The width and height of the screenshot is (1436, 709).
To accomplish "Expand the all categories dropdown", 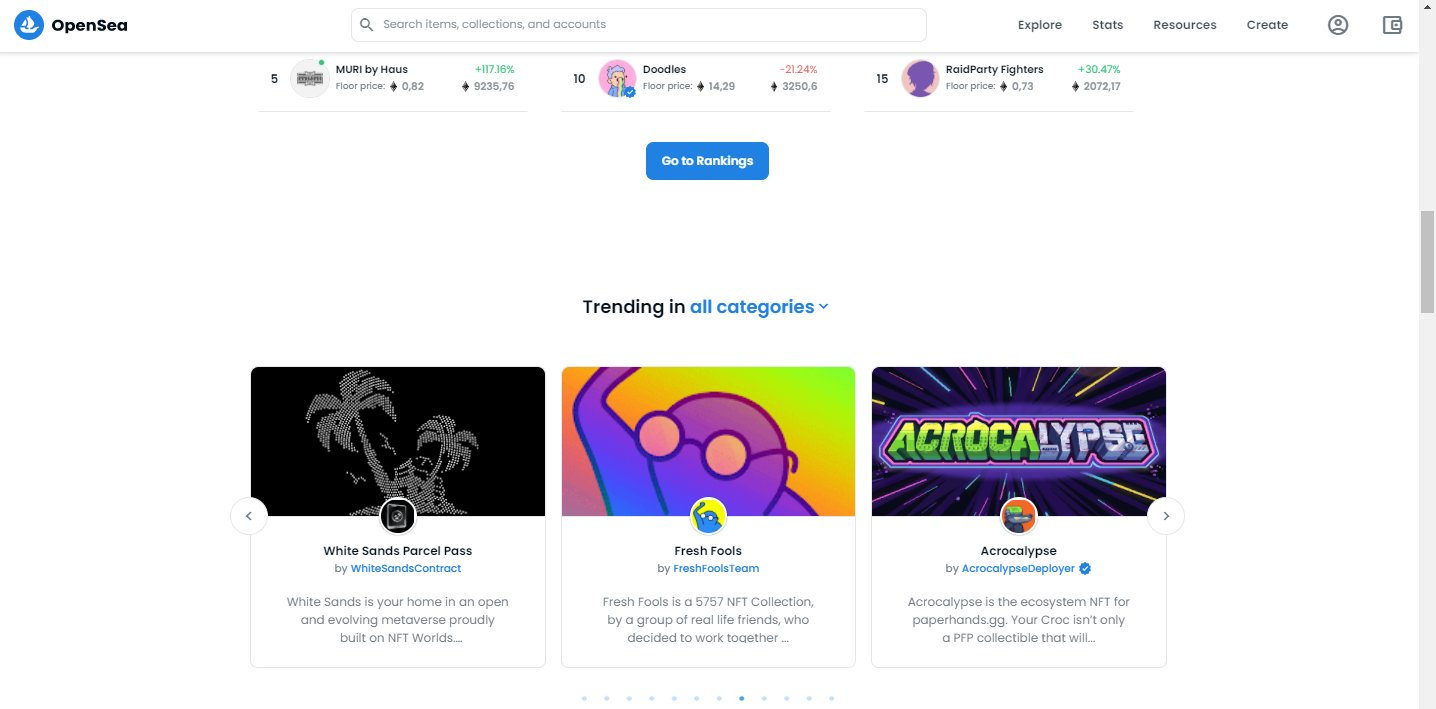I will [x=759, y=307].
